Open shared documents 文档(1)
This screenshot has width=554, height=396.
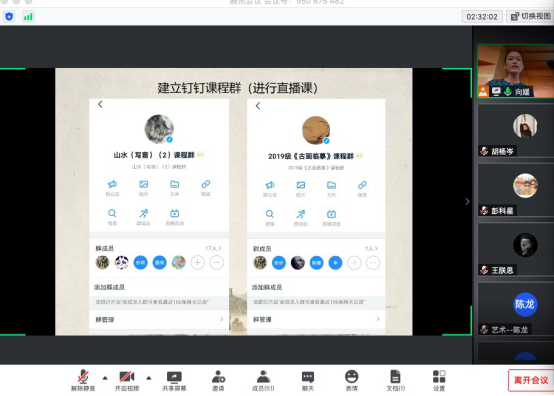(x=395, y=380)
